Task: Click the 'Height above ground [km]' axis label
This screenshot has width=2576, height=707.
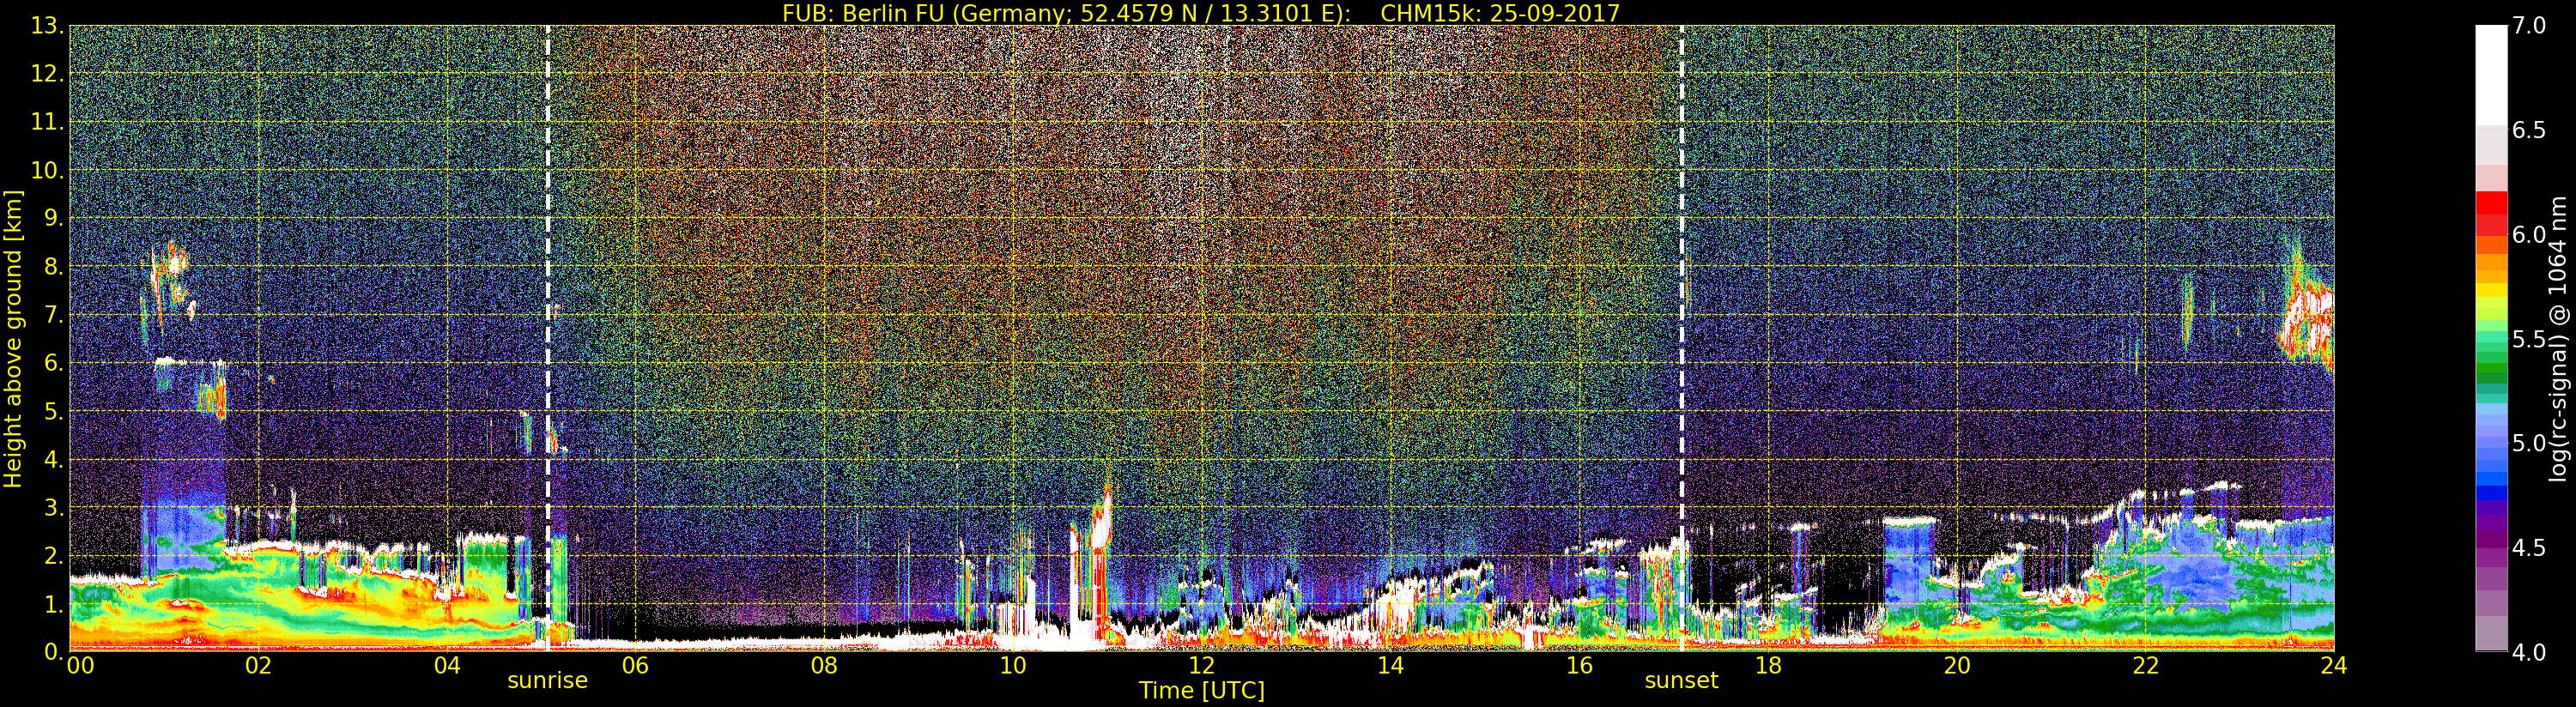Action: pos(13,339)
